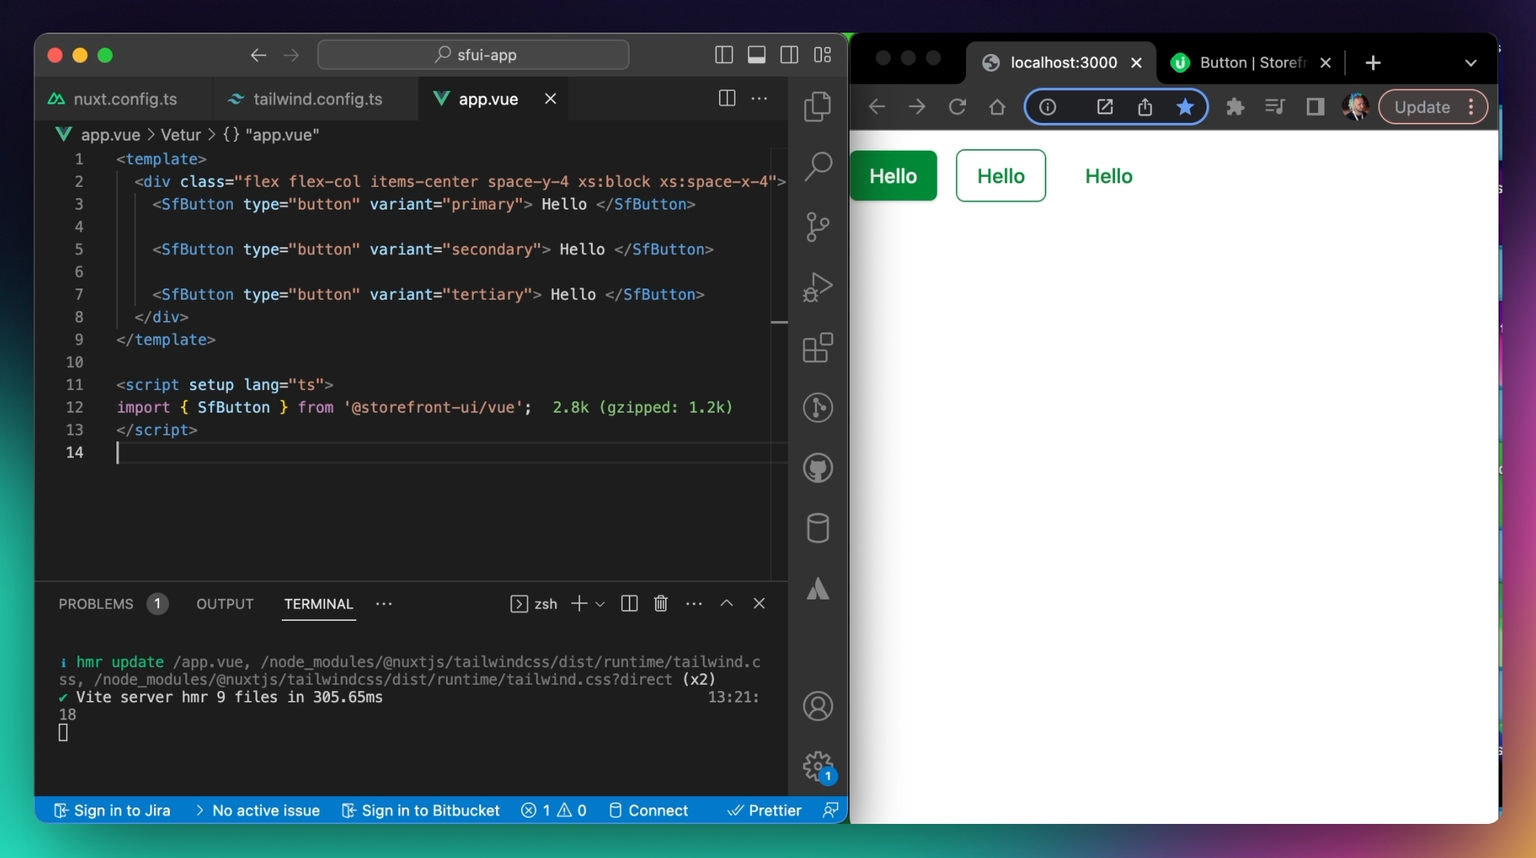Open feedback icon in status bar
1536x858 pixels.
point(830,811)
